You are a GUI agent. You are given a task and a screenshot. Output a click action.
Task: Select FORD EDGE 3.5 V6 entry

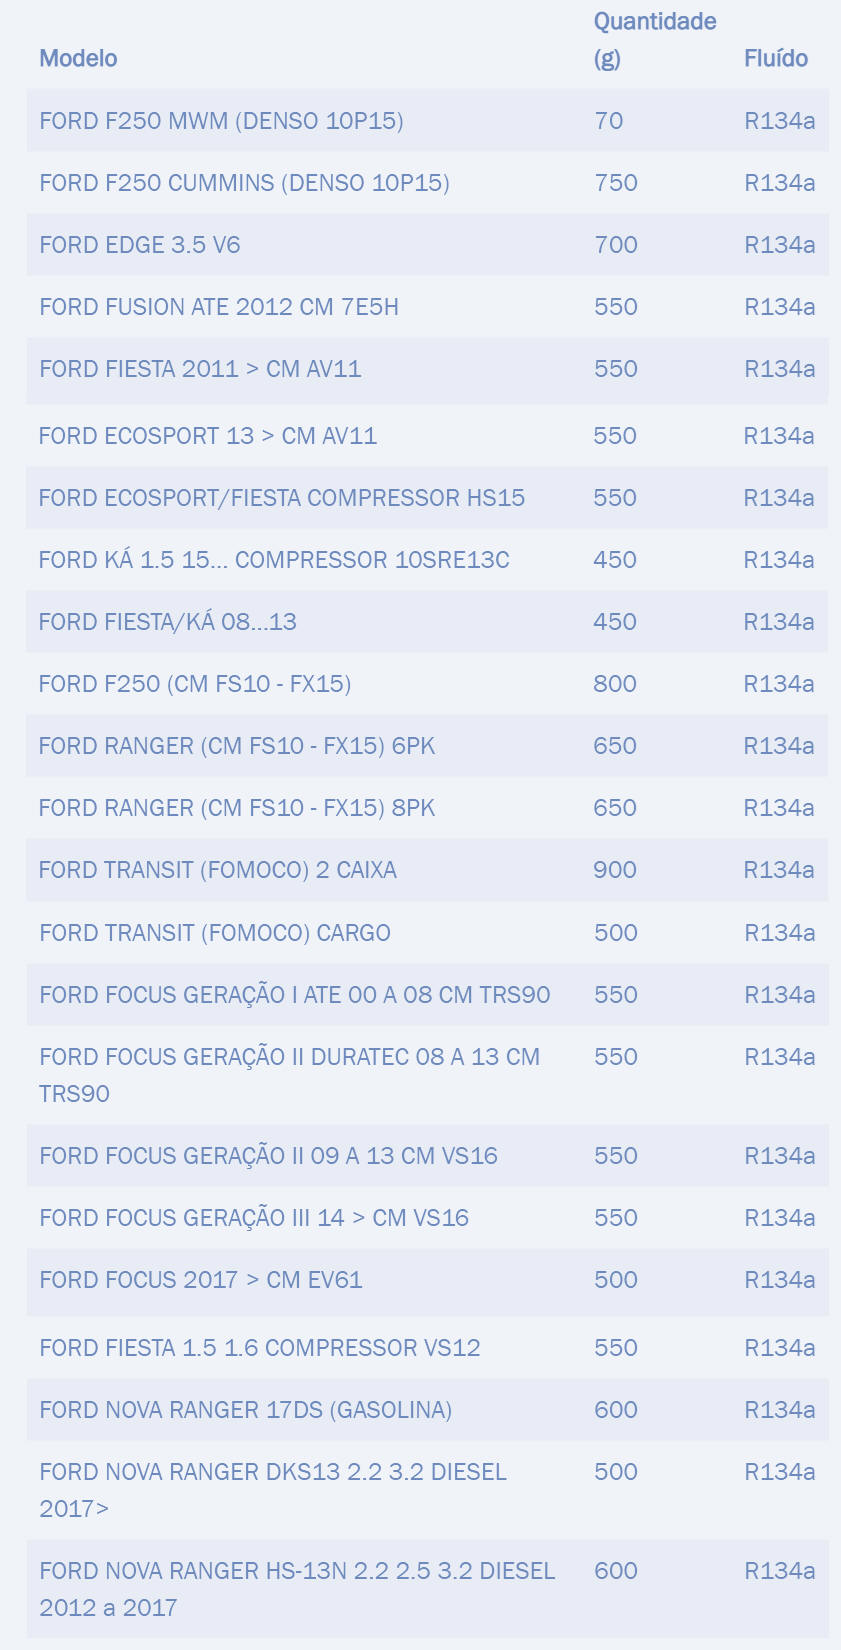(140, 245)
